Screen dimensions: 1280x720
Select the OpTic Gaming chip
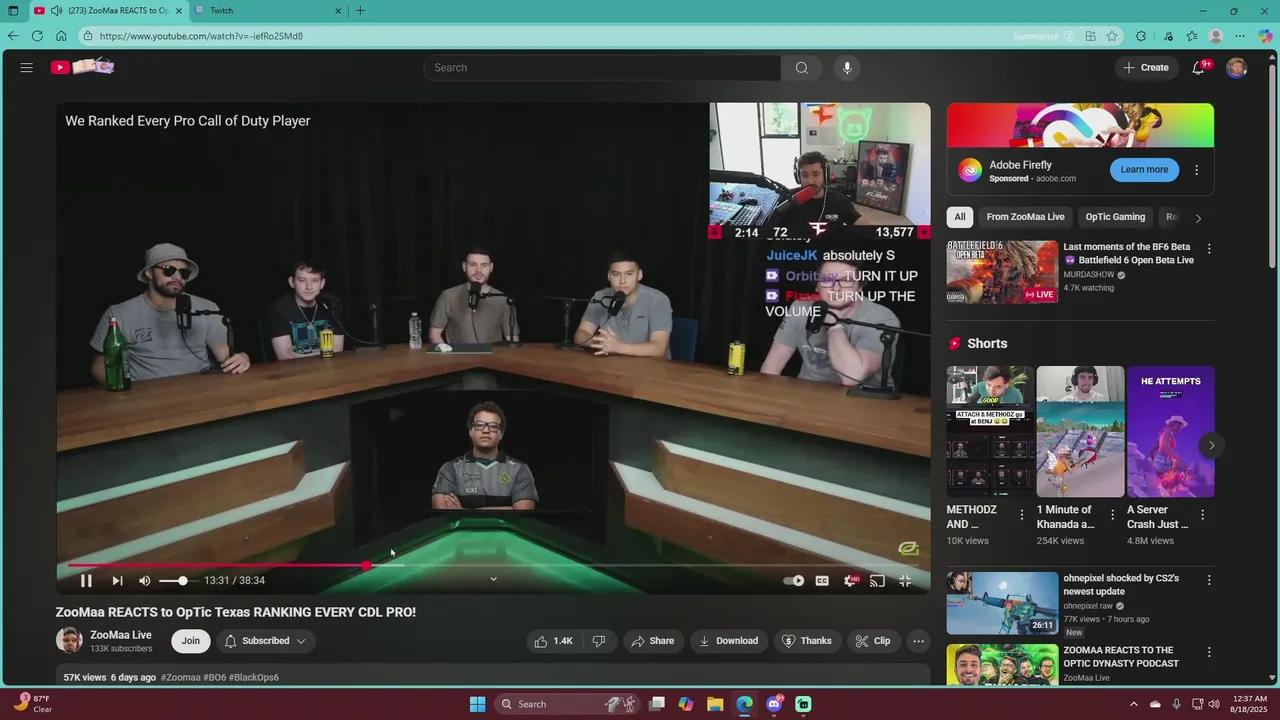pos(1115,217)
